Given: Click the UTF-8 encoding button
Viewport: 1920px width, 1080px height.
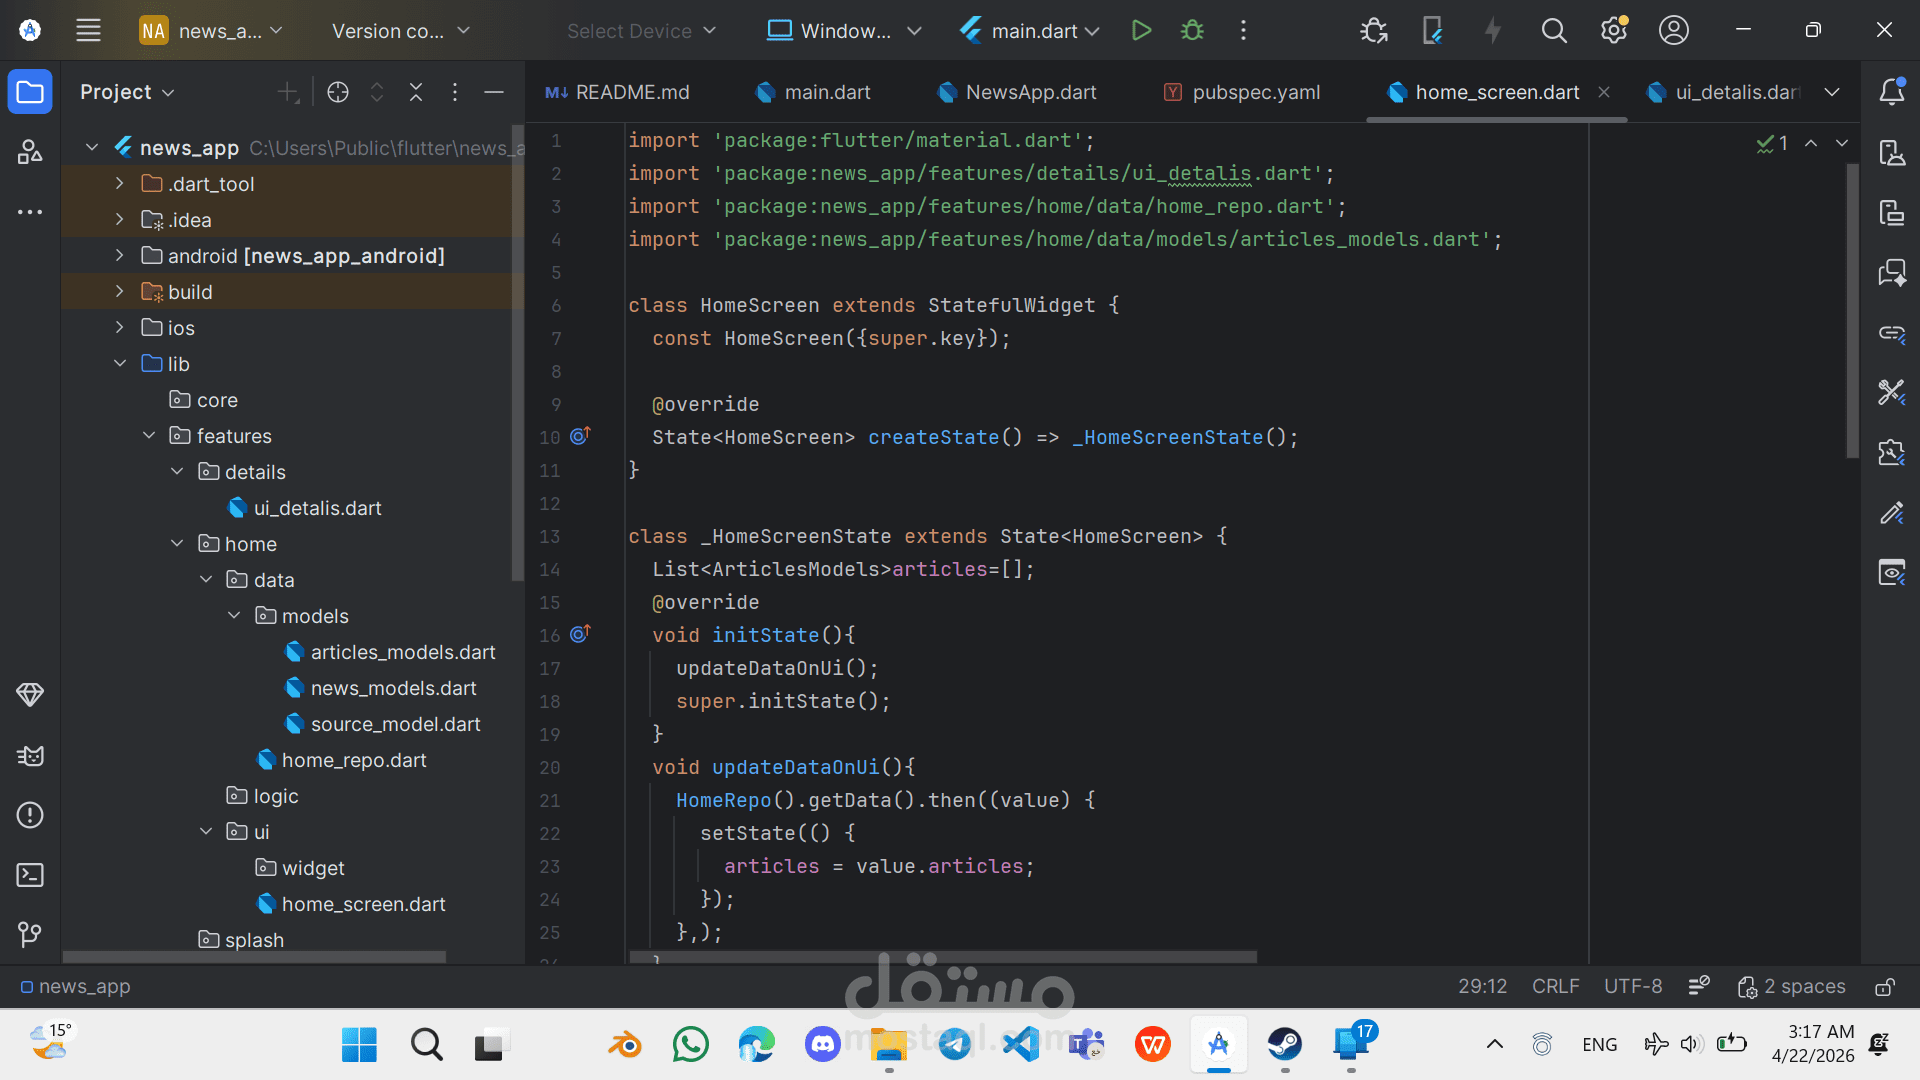Looking at the screenshot, I should click(1632, 987).
